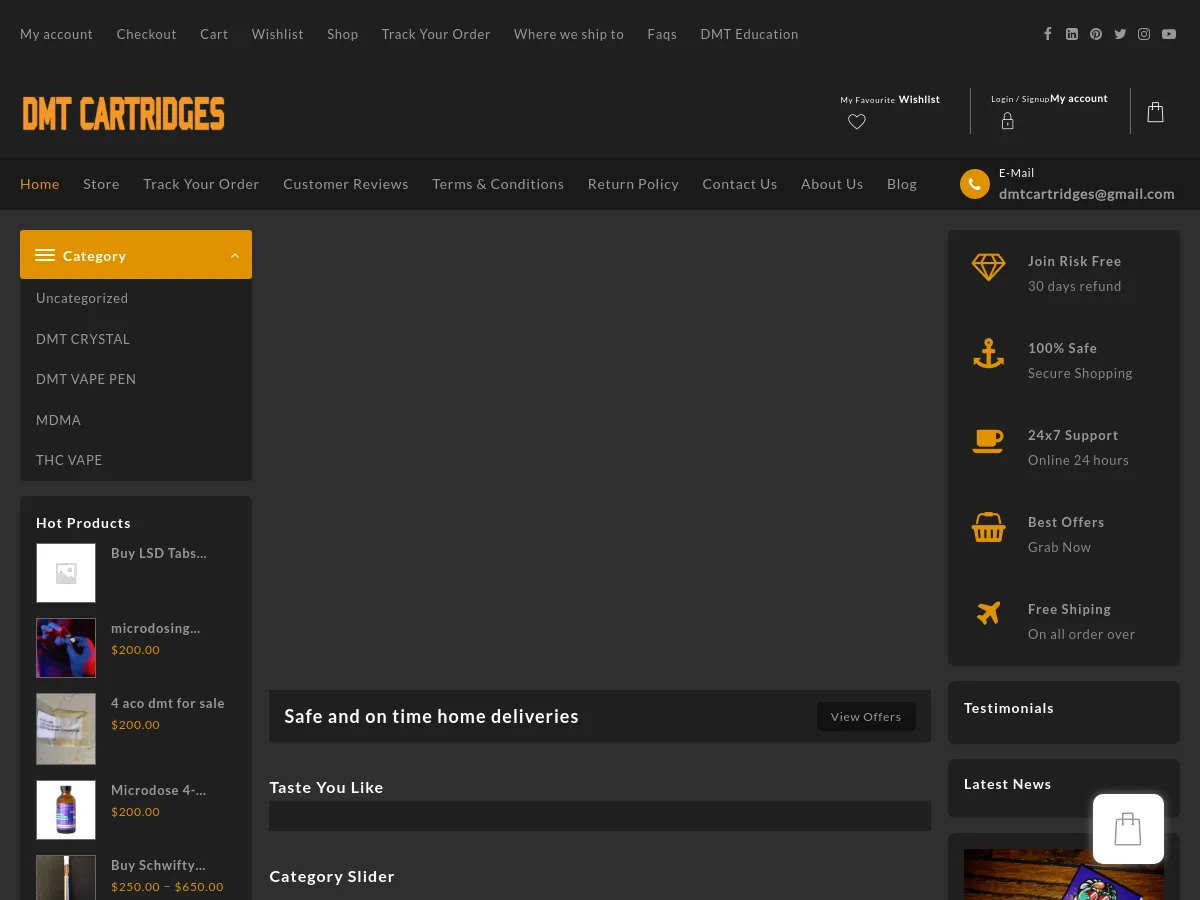The height and width of the screenshot is (900, 1200).
Task: Open the Instagram icon in the header
Action: click(1144, 34)
